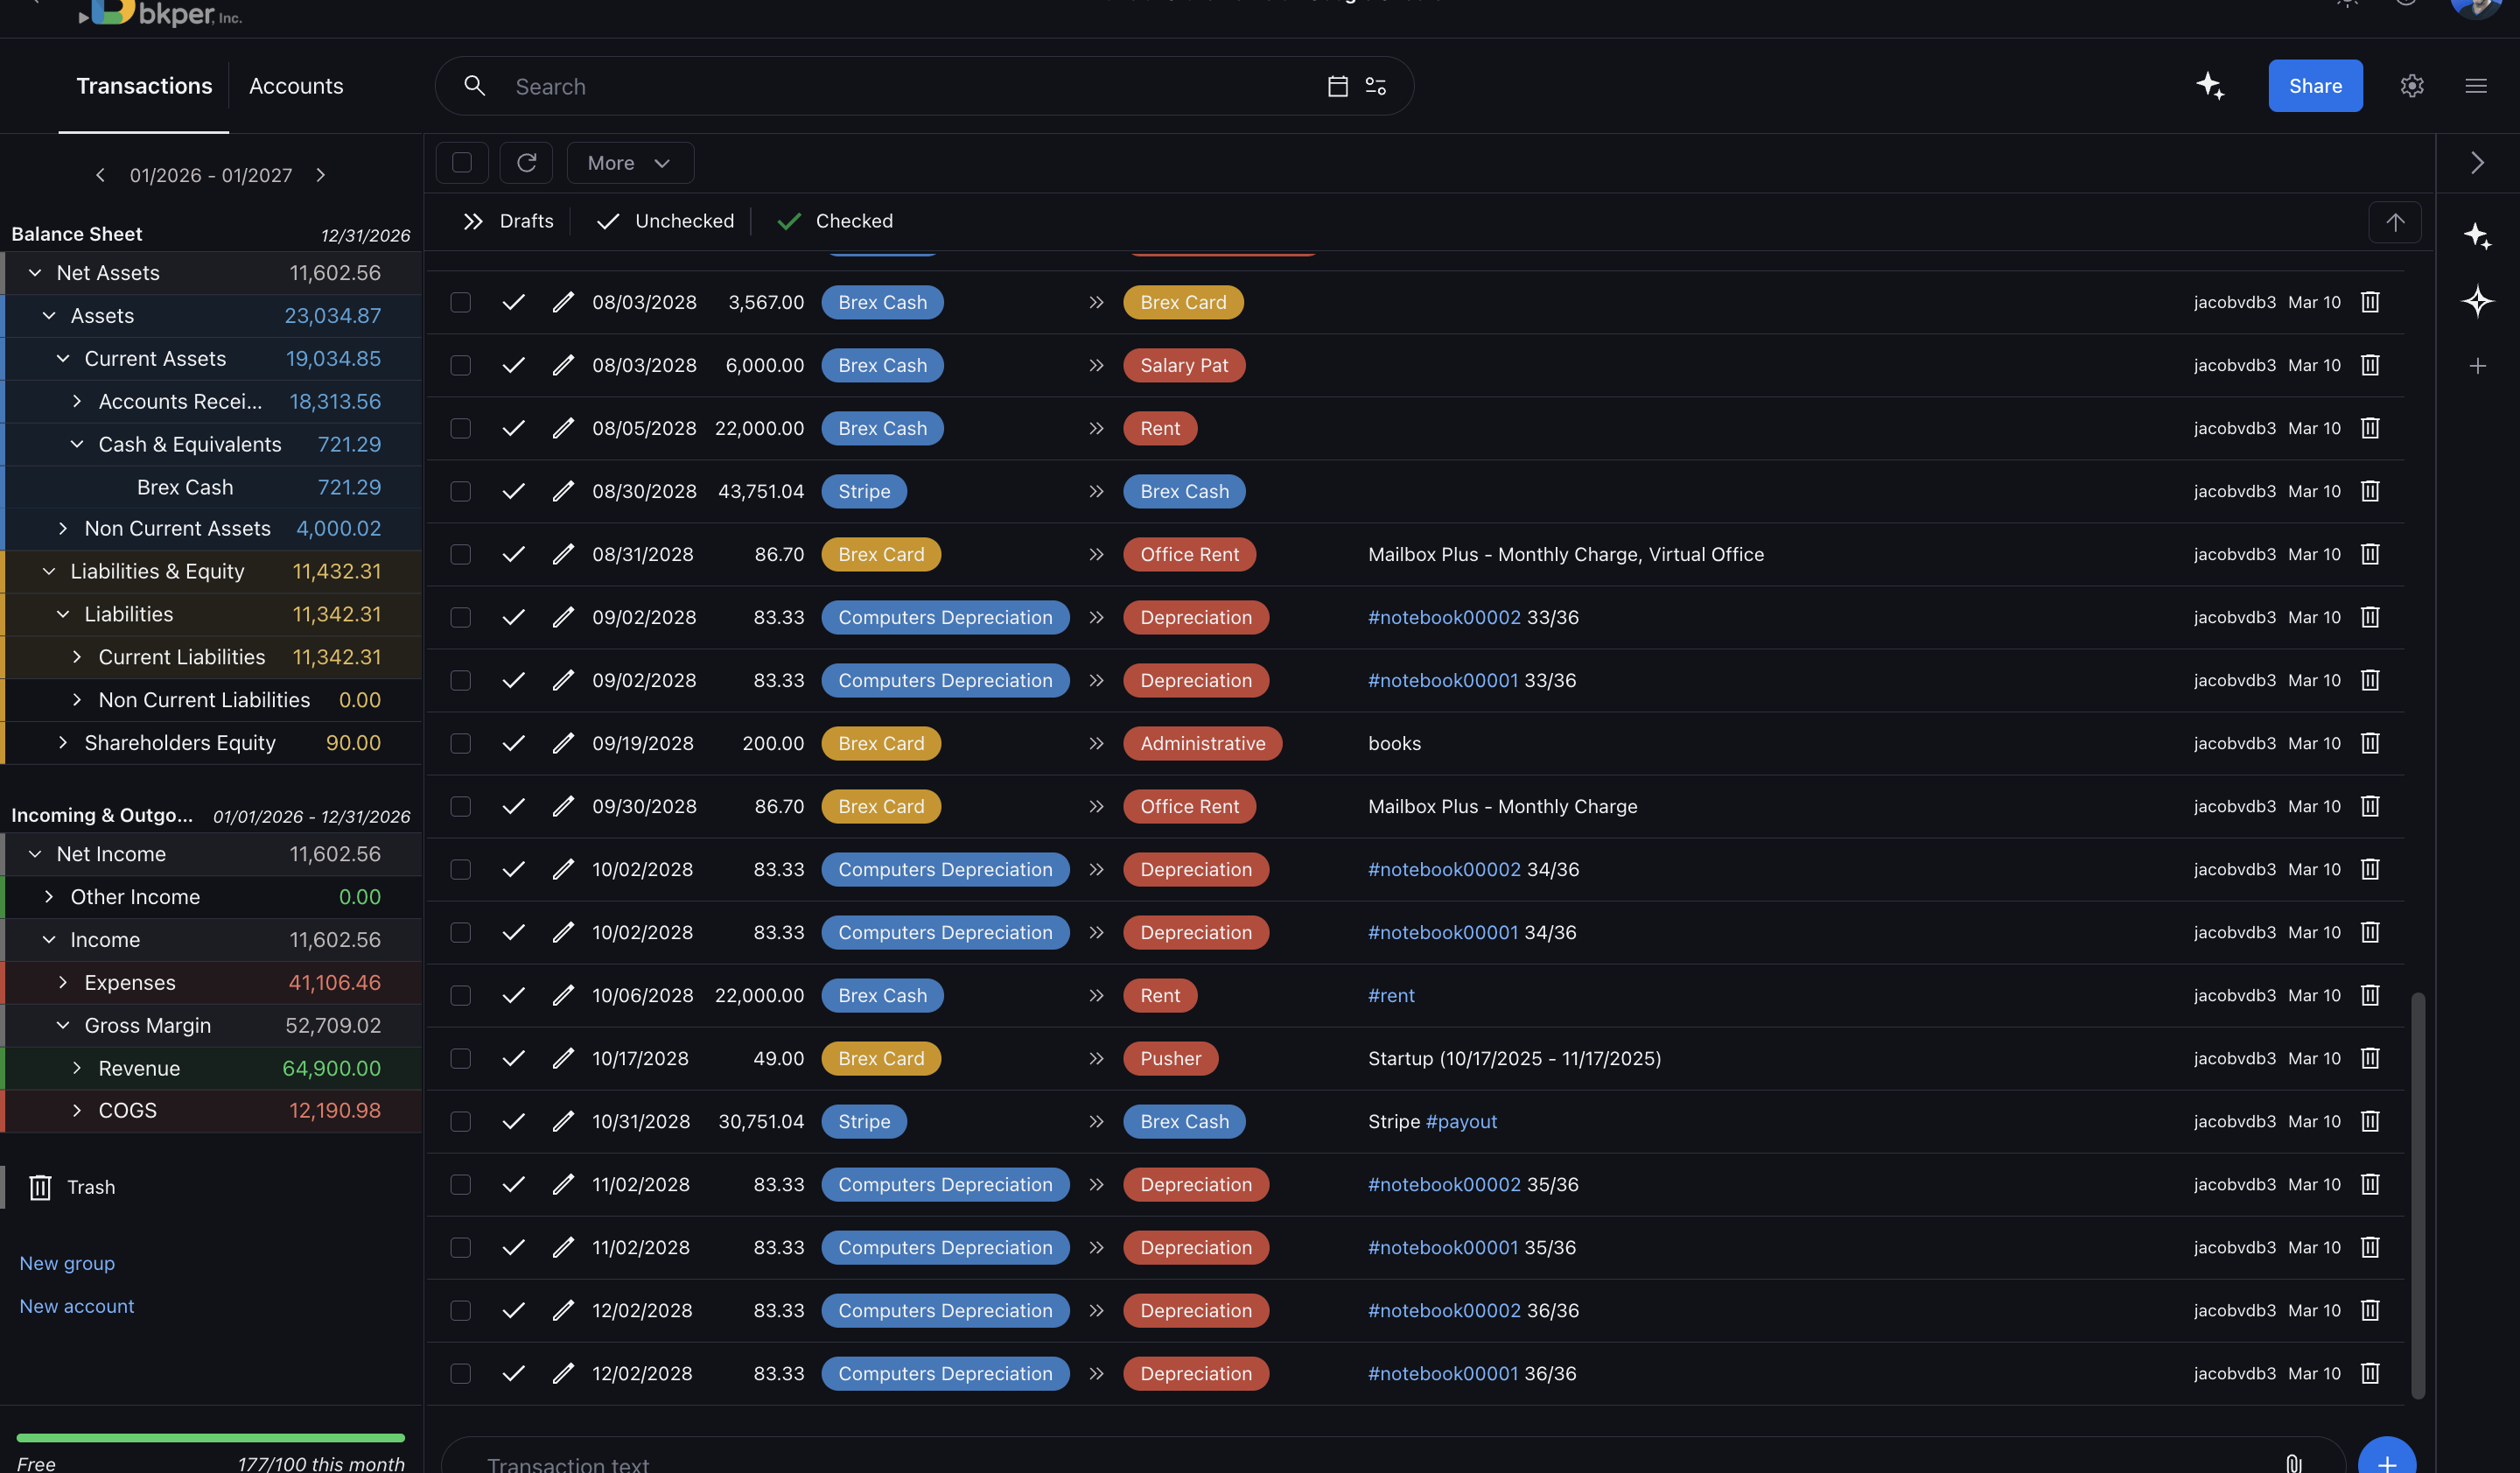The height and width of the screenshot is (1473, 2520).
Task: Edit the 08/05/2028 Rent transaction
Action: click(563, 428)
